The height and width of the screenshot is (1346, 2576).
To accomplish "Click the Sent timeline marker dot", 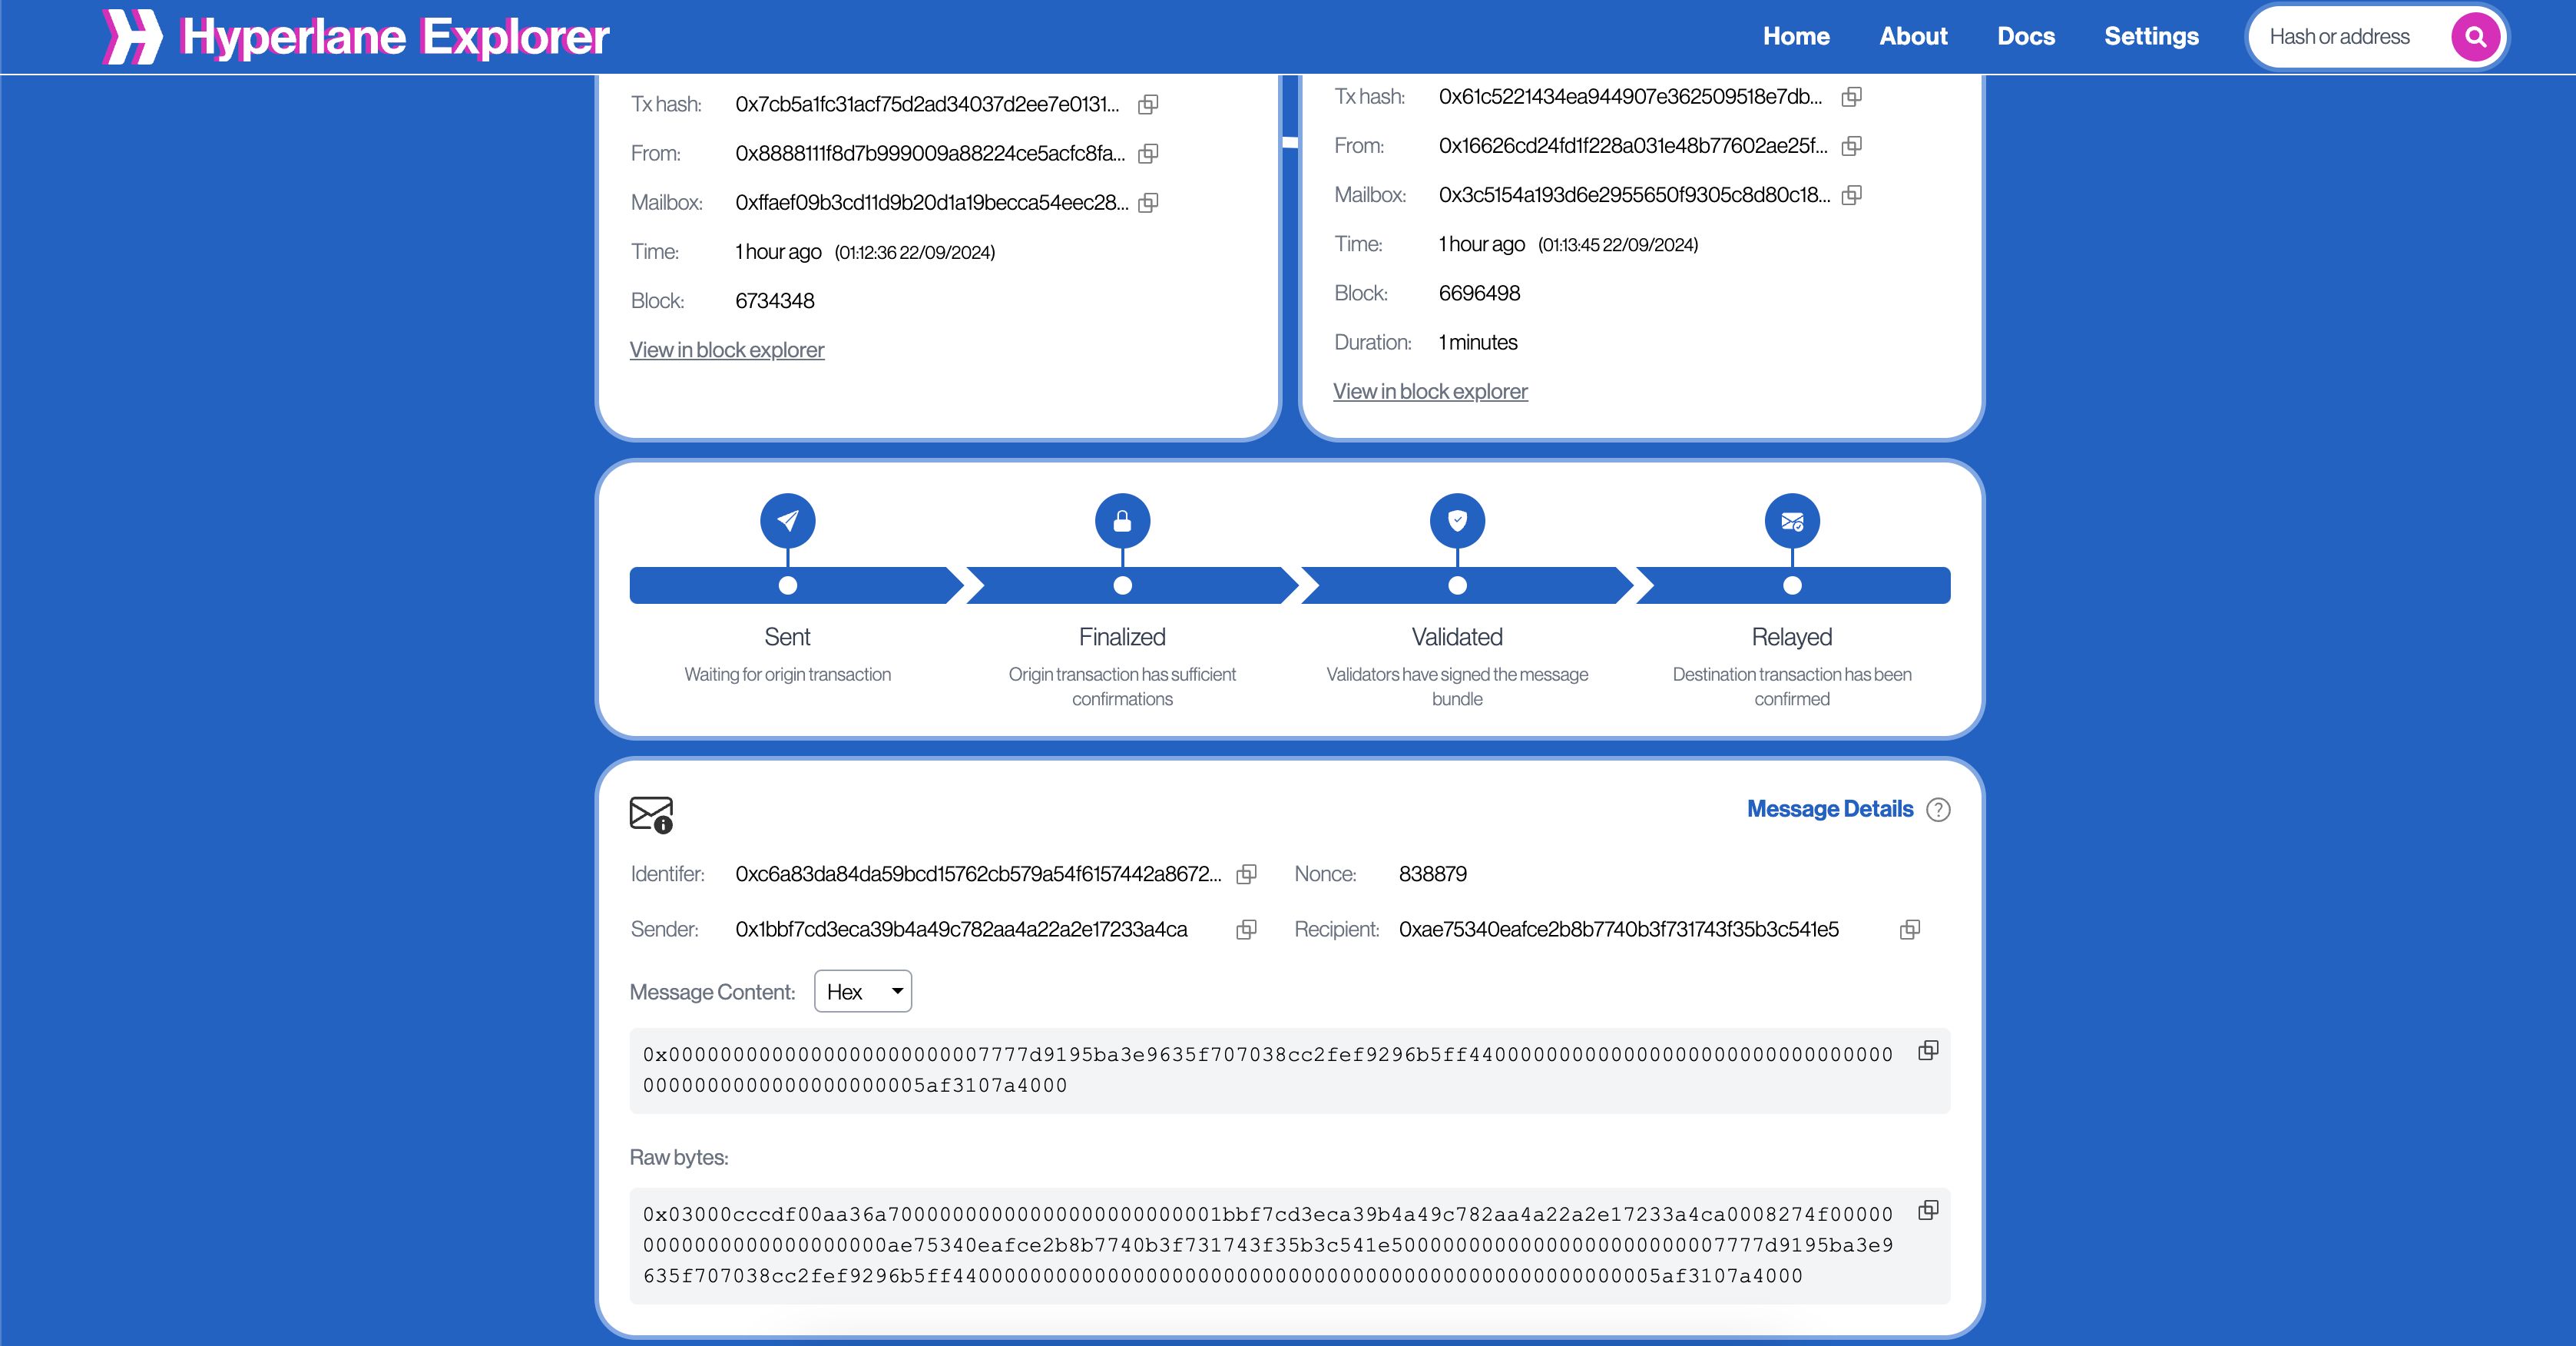I will point(788,585).
